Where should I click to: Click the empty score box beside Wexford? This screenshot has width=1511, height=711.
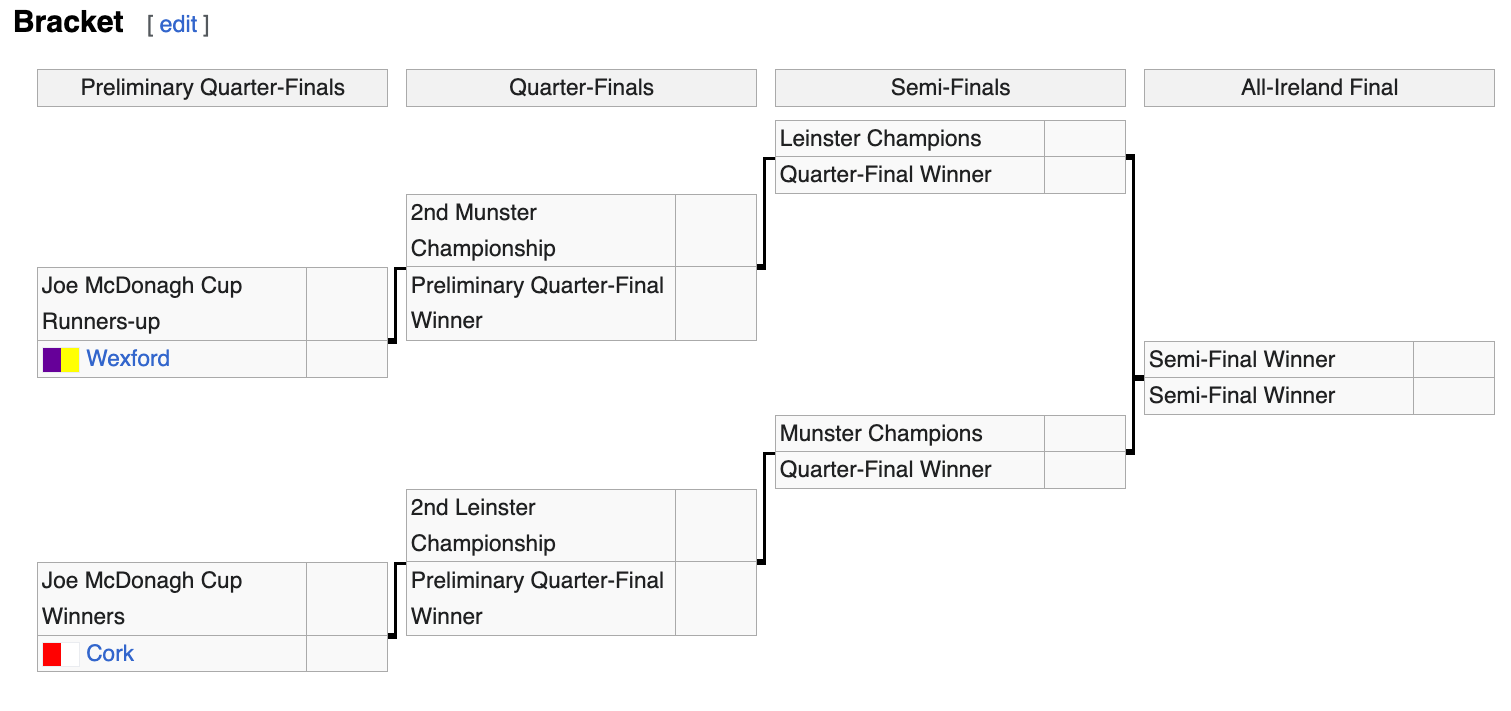click(346, 359)
